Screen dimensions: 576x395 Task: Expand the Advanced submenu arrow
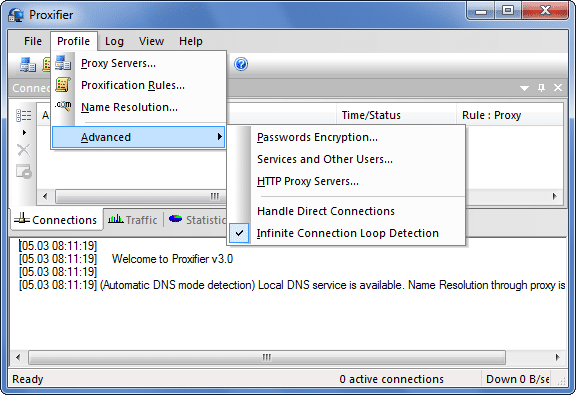(x=219, y=137)
